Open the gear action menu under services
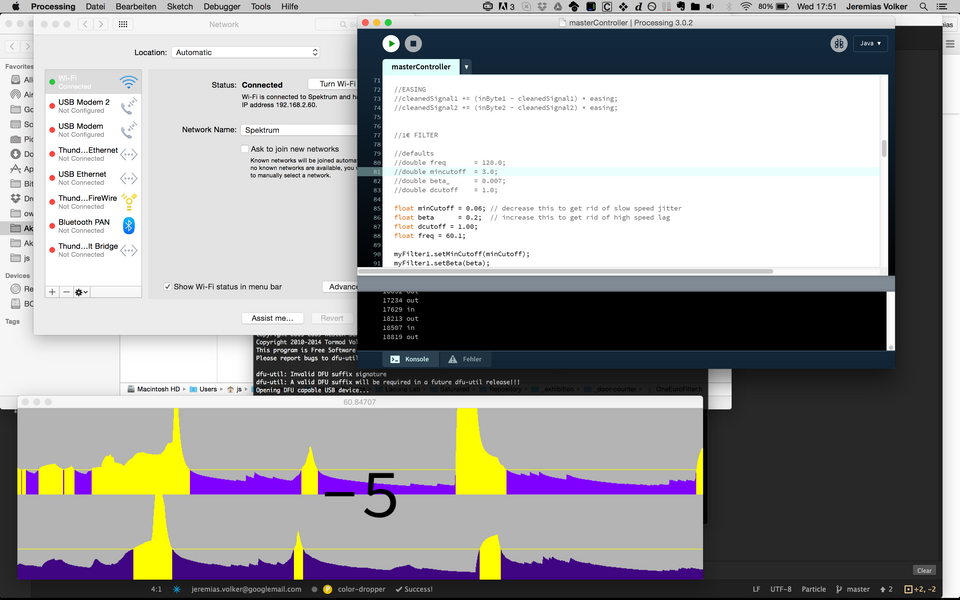The height and width of the screenshot is (600, 960). click(81, 292)
